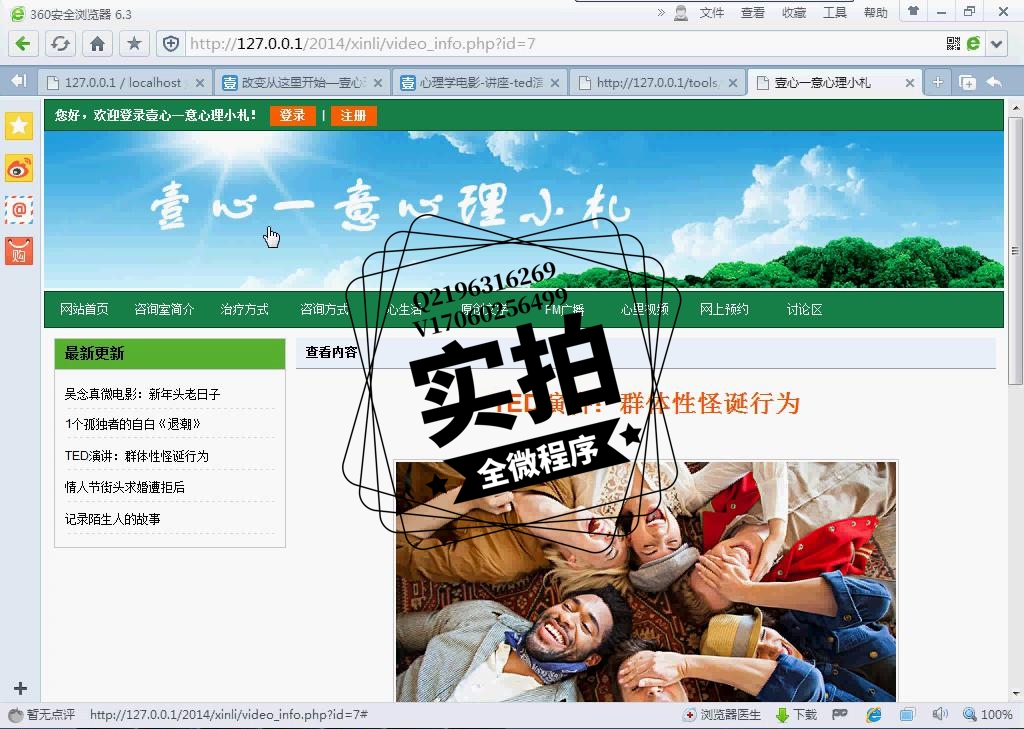Open the 收藏 menu

click(x=793, y=12)
